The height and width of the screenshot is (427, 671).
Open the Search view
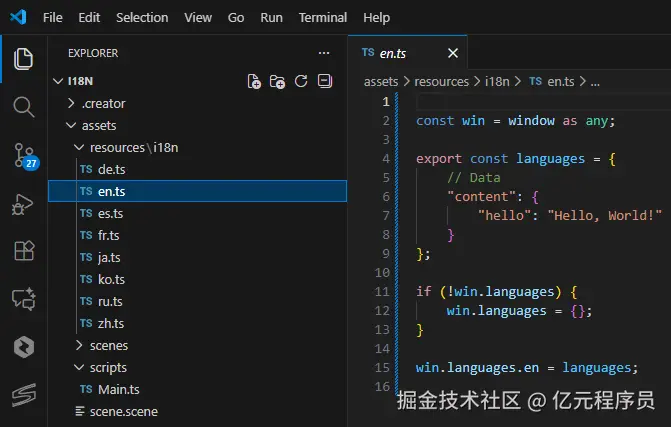tap(23, 106)
